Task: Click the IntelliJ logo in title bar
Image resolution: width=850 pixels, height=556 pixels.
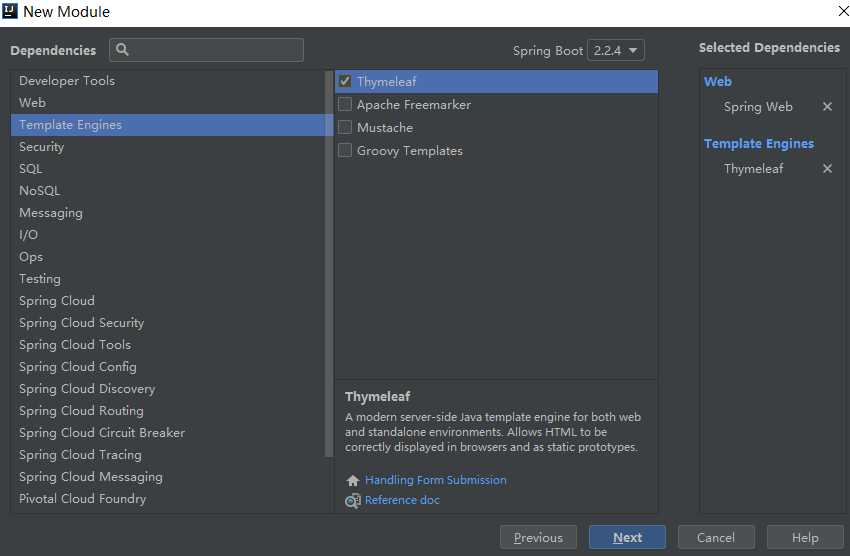Action: [x=10, y=12]
